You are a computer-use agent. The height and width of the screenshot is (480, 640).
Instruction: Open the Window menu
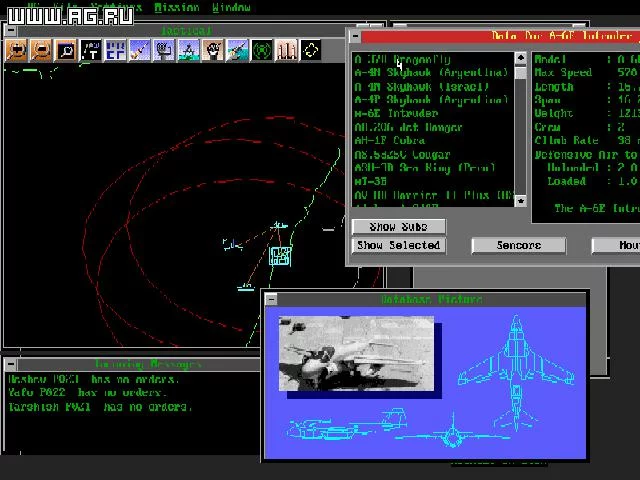click(x=231, y=7)
